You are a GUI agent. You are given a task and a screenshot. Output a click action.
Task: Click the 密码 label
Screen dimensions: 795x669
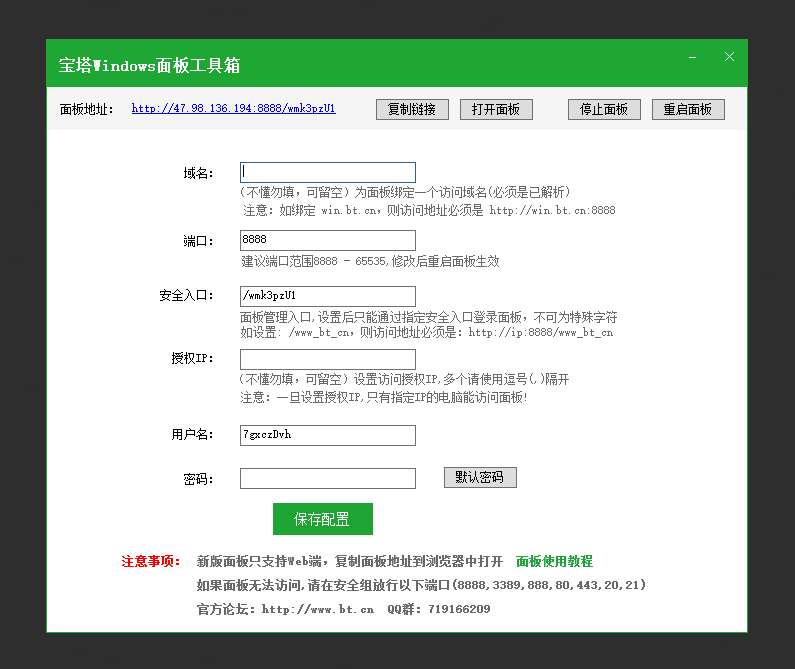(x=198, y=479)
